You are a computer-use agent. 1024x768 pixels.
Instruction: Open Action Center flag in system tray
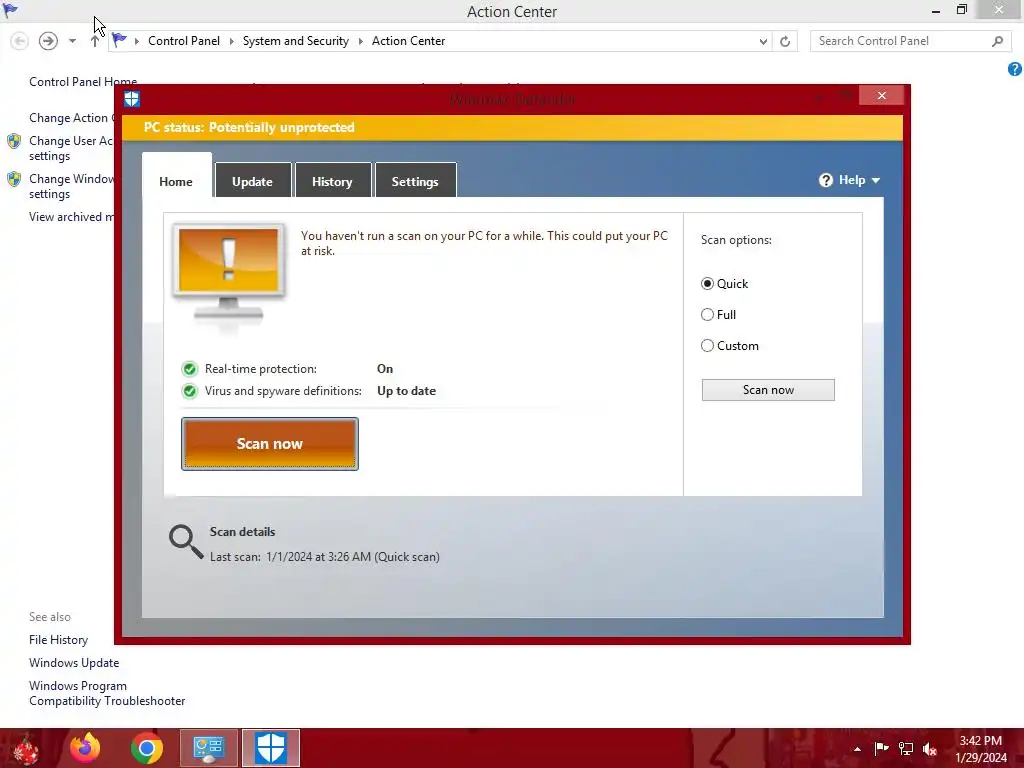[881, 749]
